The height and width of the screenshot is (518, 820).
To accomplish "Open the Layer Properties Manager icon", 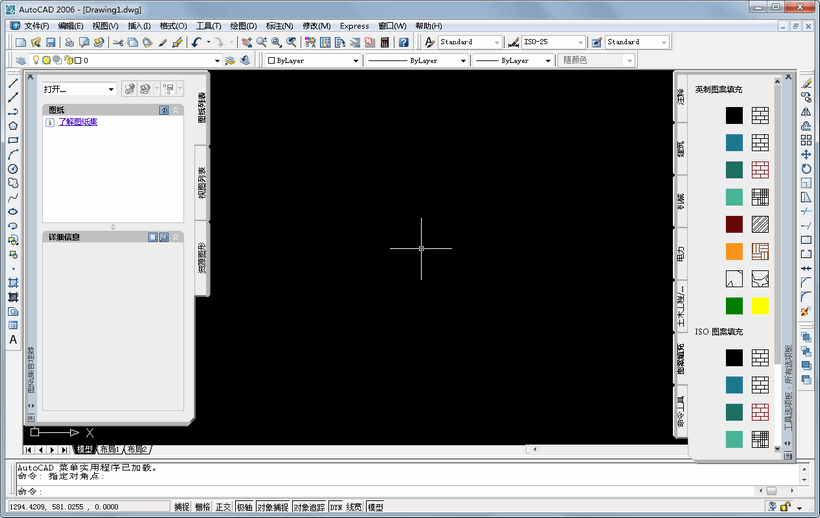I will pyautogui.click(x=21, y=61).
